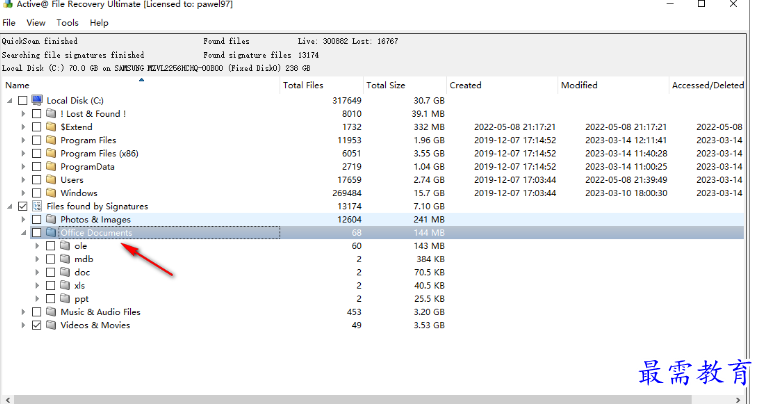Sort by the Modified column header

point(613,85)
